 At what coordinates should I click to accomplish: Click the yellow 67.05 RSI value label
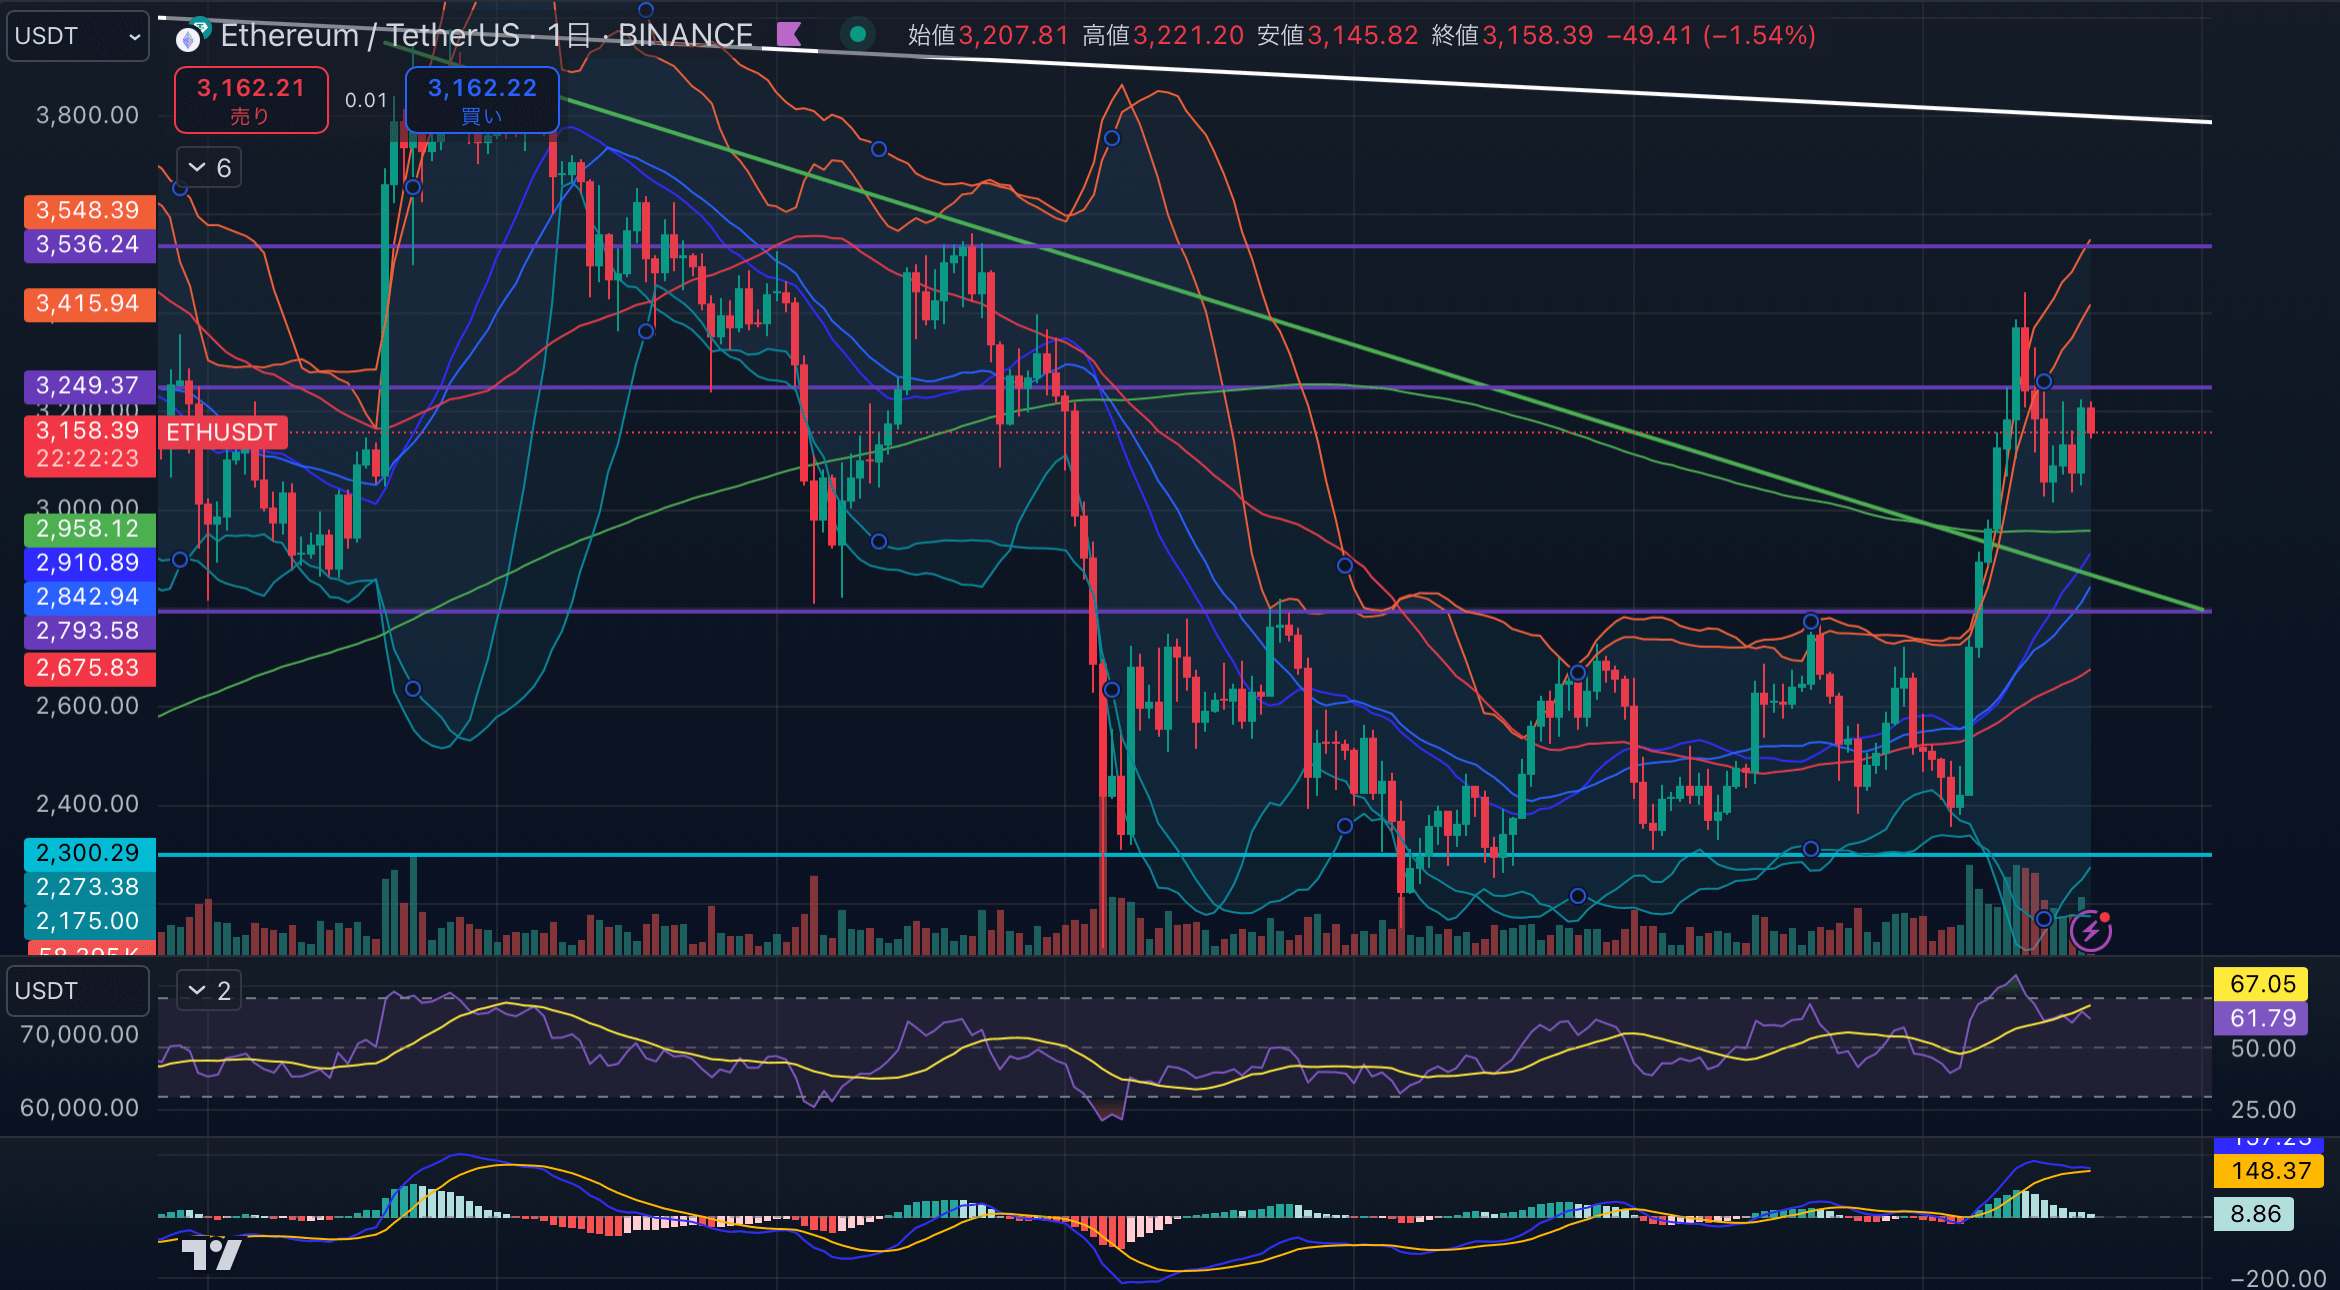pyautogui.click(x=2261, y=984)
